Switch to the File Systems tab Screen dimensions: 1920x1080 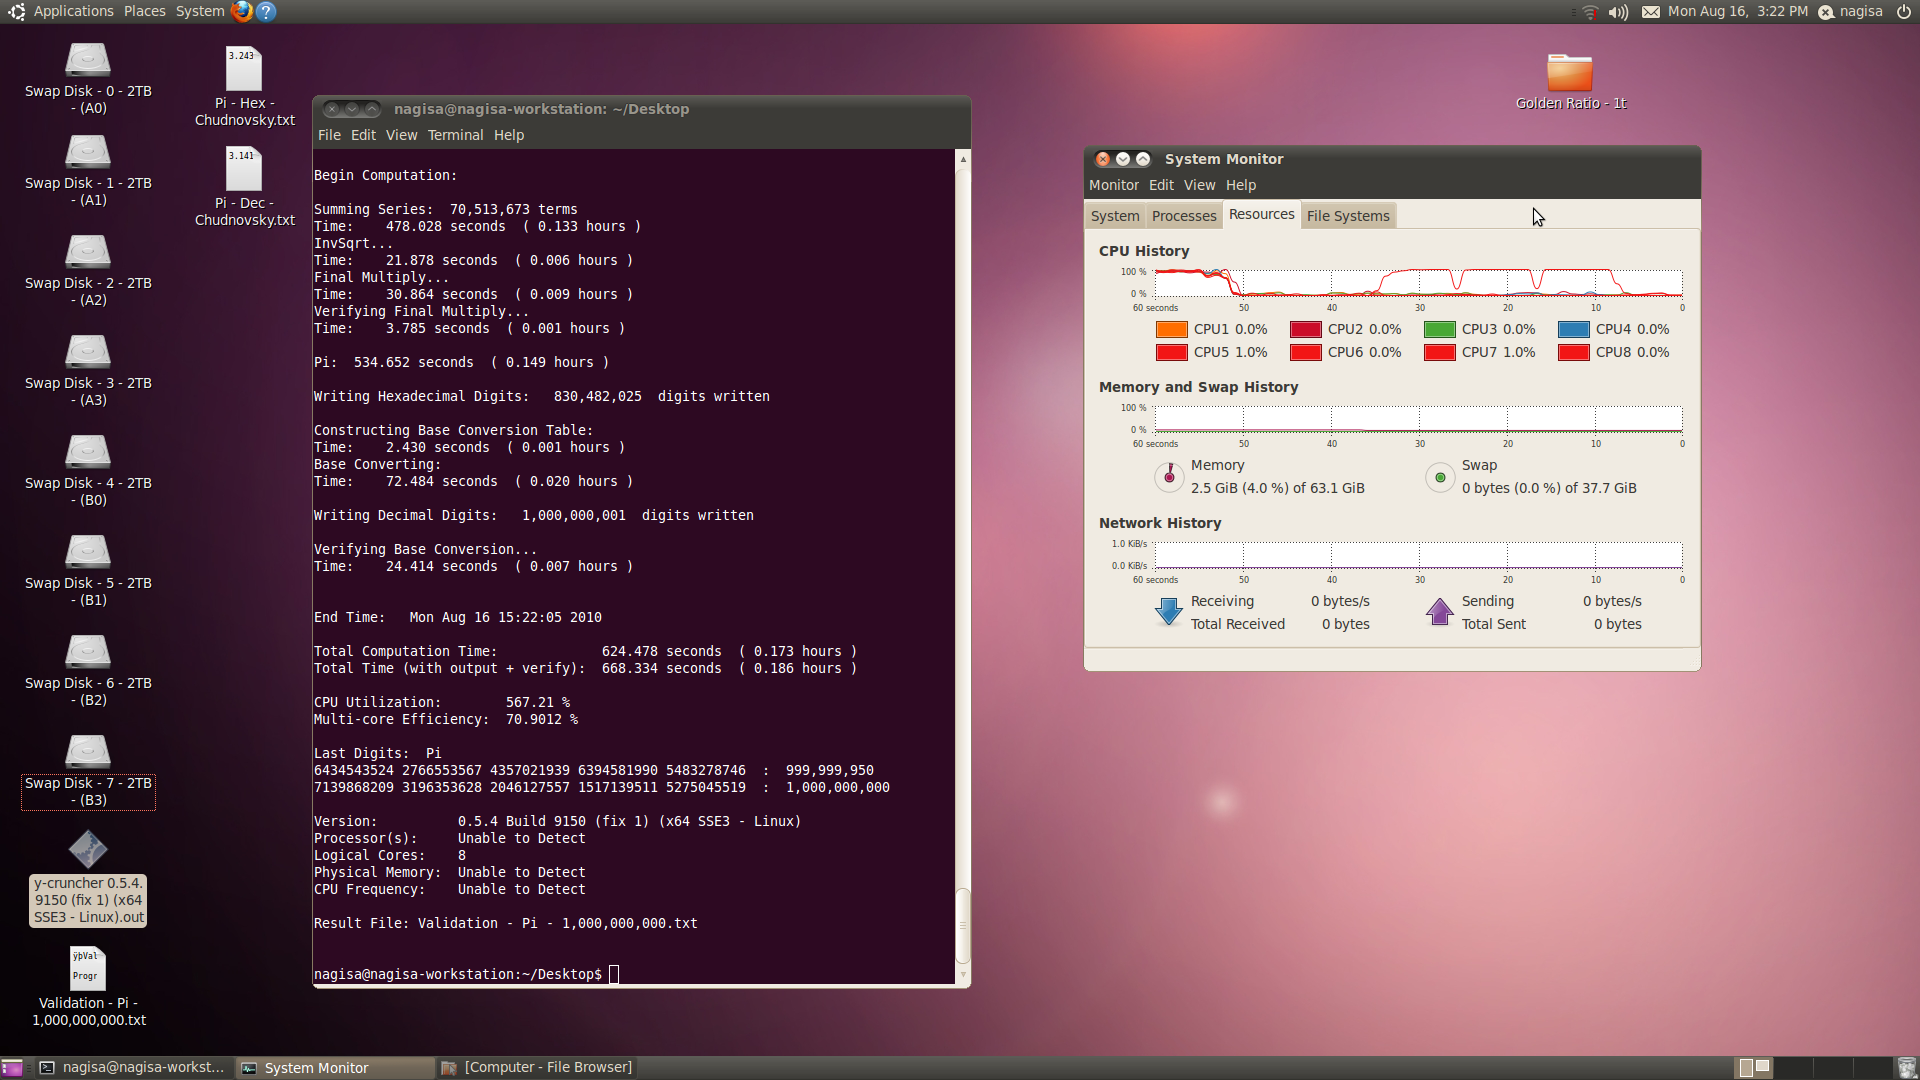(1347, 216)
